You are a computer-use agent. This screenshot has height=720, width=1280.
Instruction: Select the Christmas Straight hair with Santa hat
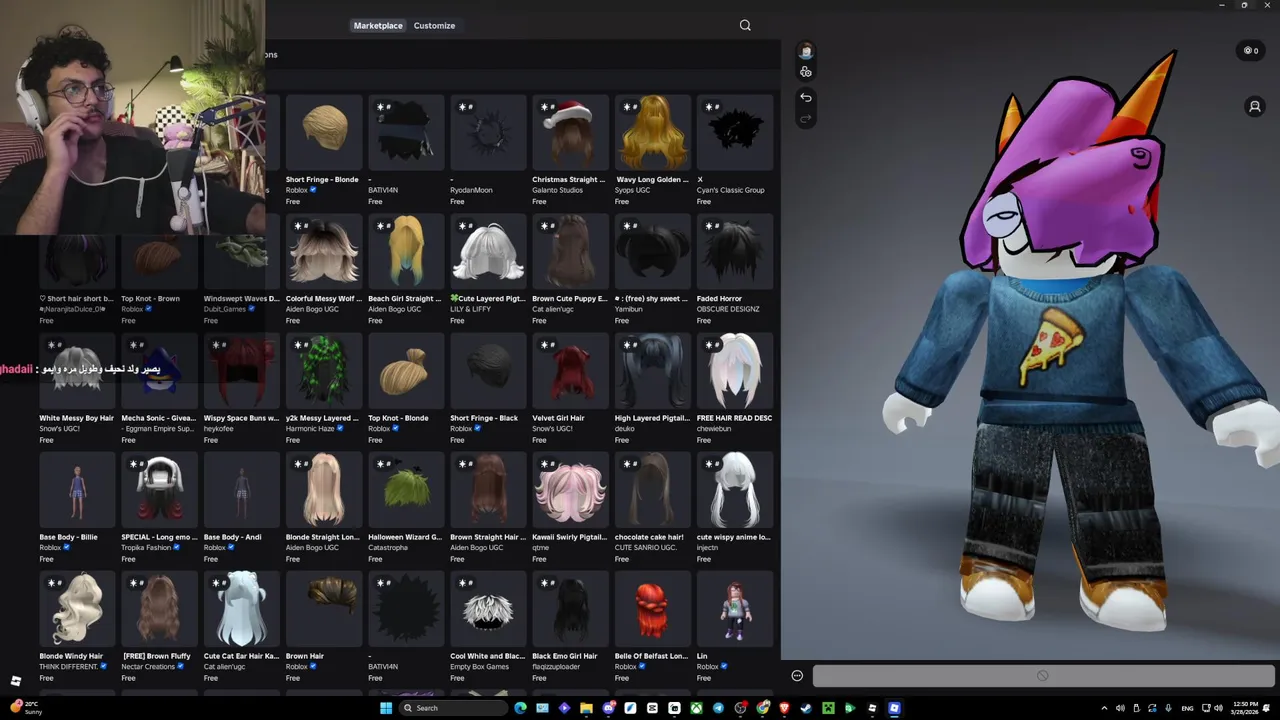pyautogui.click(x=570, y=133)
